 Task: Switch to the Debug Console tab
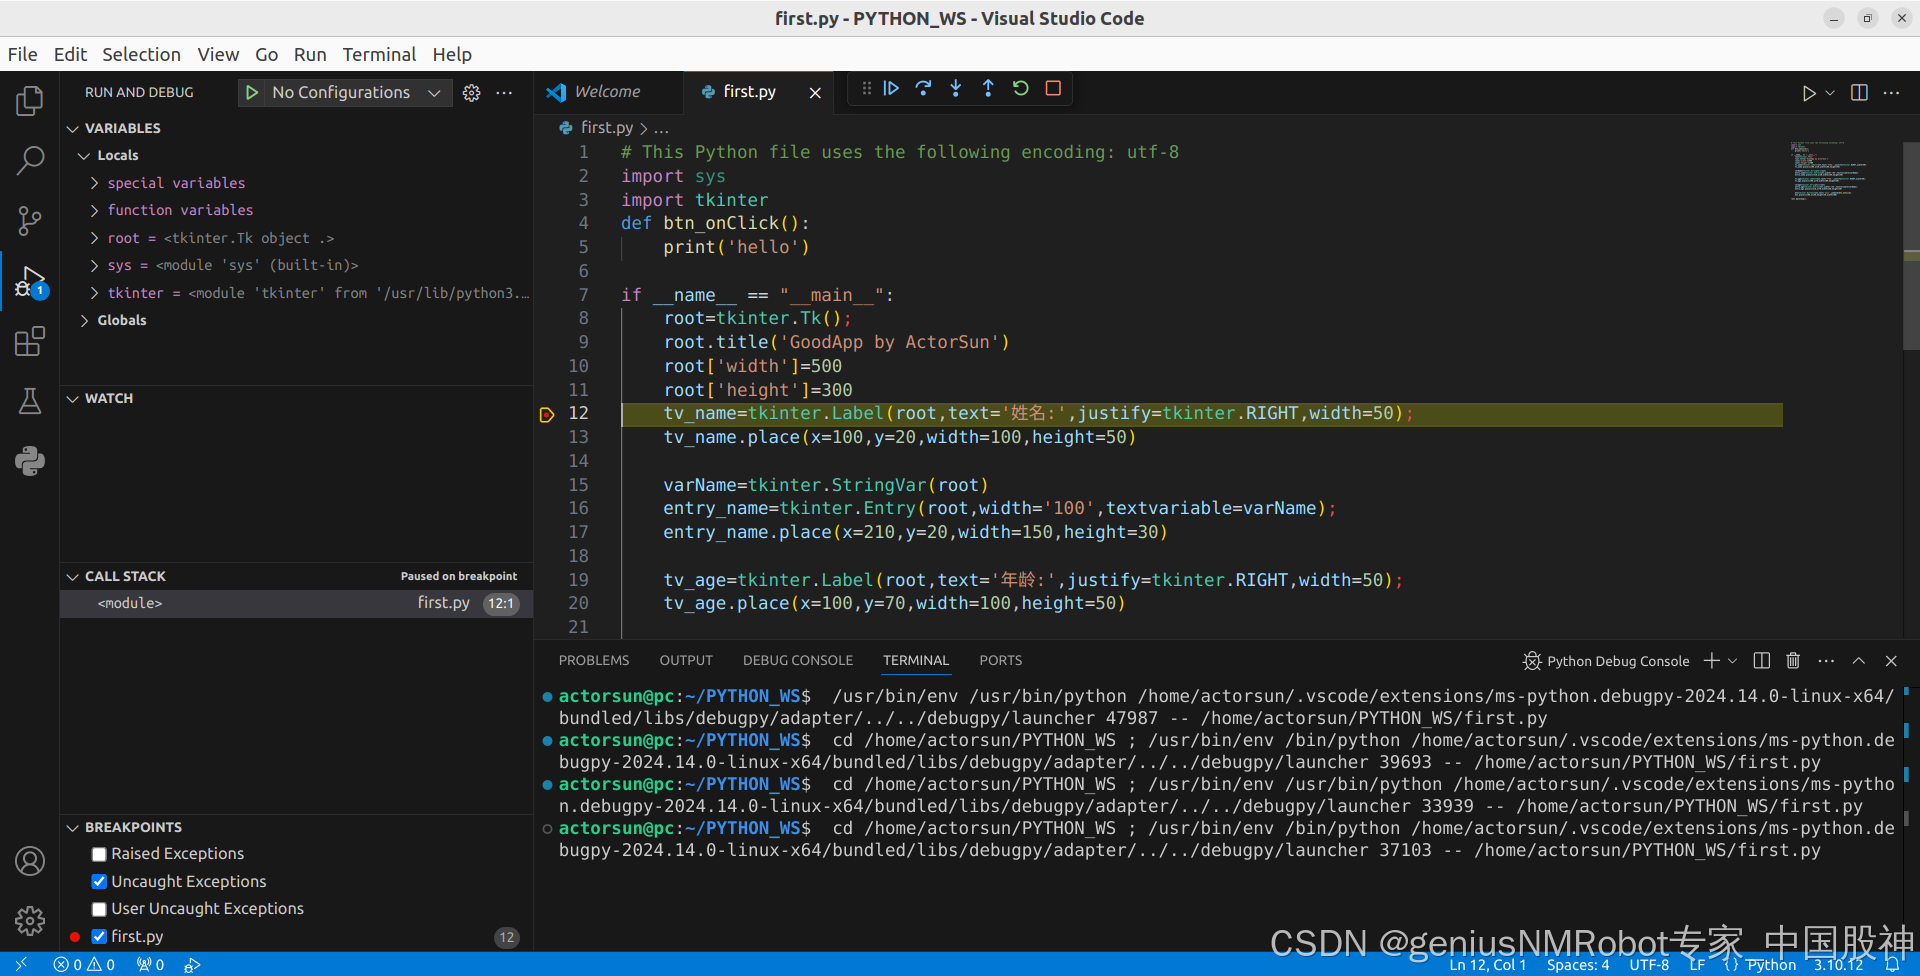(x=798, y=660)
